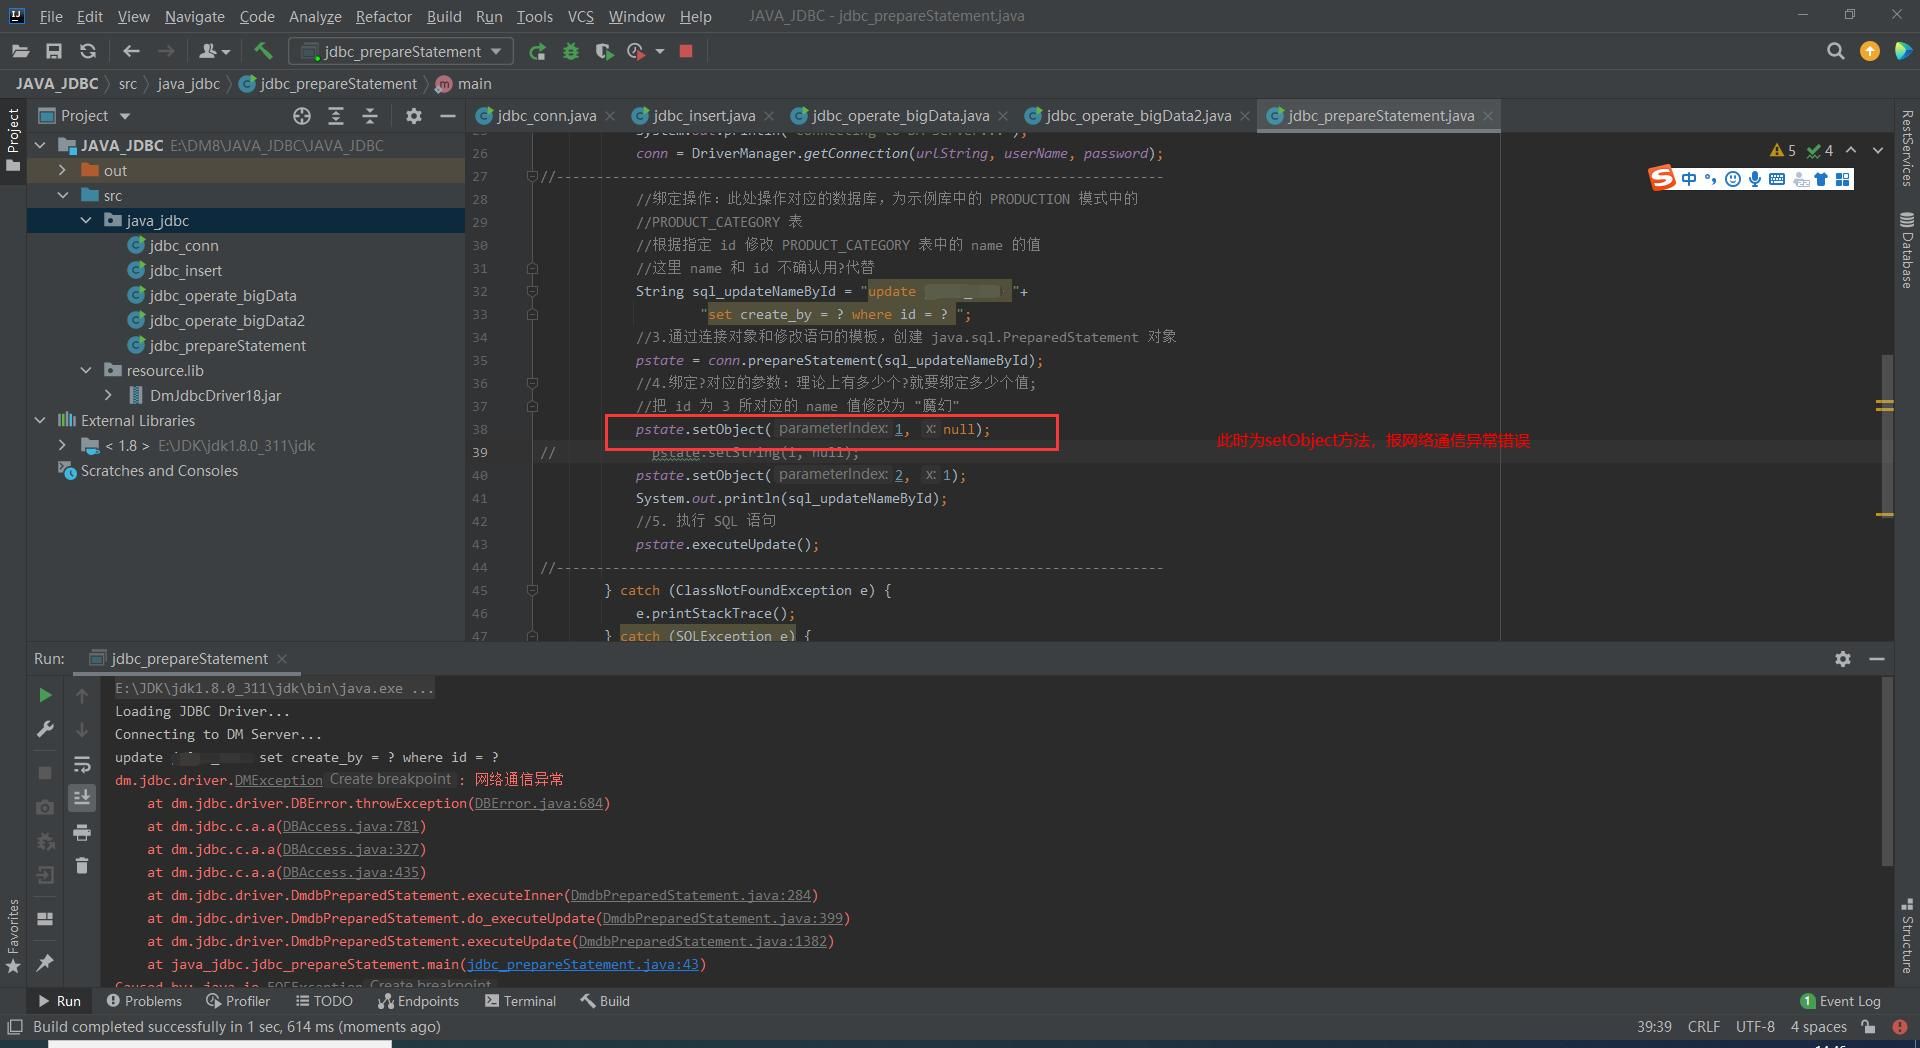
Task: Collapse the JAVA_JDBC project root
Action: coord(40,146)
